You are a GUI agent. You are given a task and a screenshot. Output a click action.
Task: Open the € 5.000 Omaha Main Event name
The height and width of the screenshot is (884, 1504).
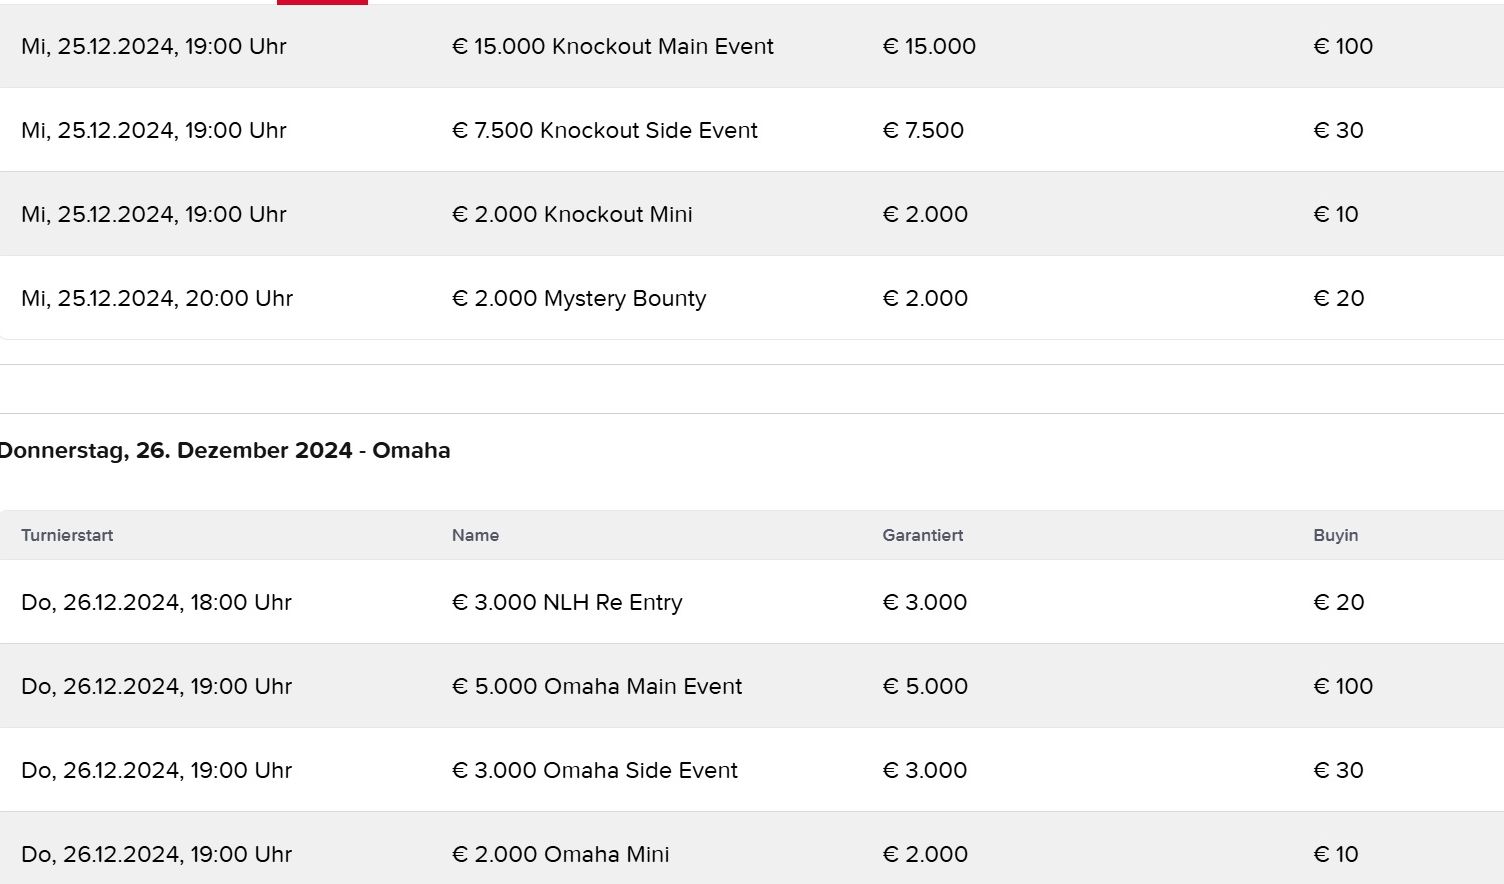coord(597,686)
